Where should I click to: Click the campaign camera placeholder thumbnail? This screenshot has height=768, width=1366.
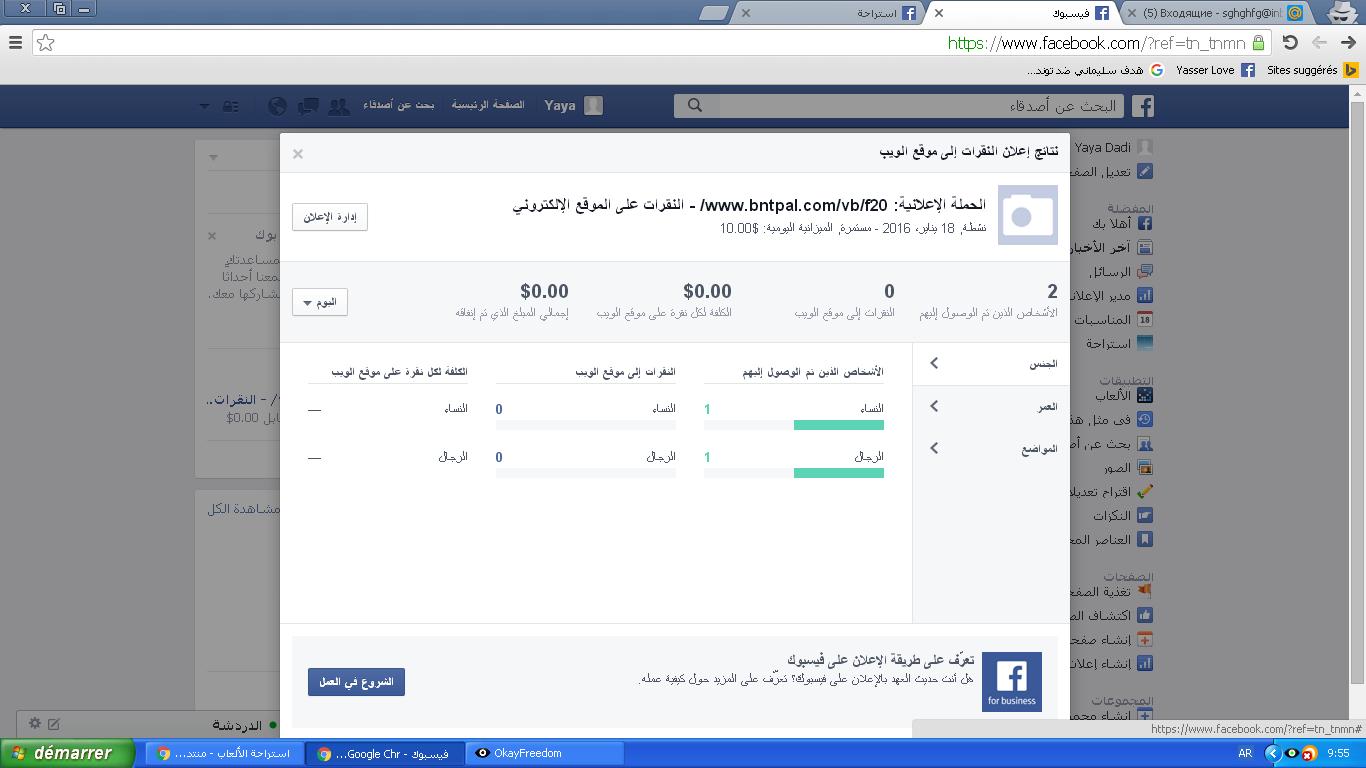tap(1027, 215)
